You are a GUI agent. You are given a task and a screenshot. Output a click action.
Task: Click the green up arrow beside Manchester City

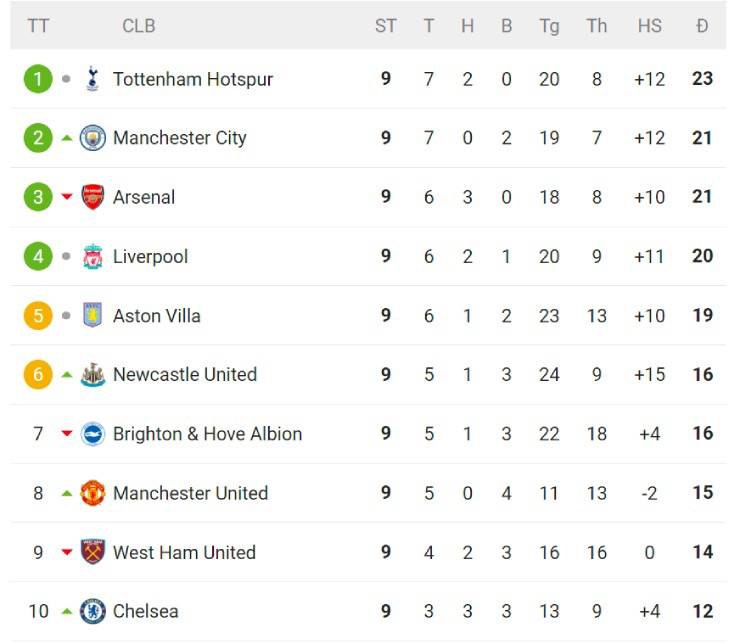click(67, 138)
